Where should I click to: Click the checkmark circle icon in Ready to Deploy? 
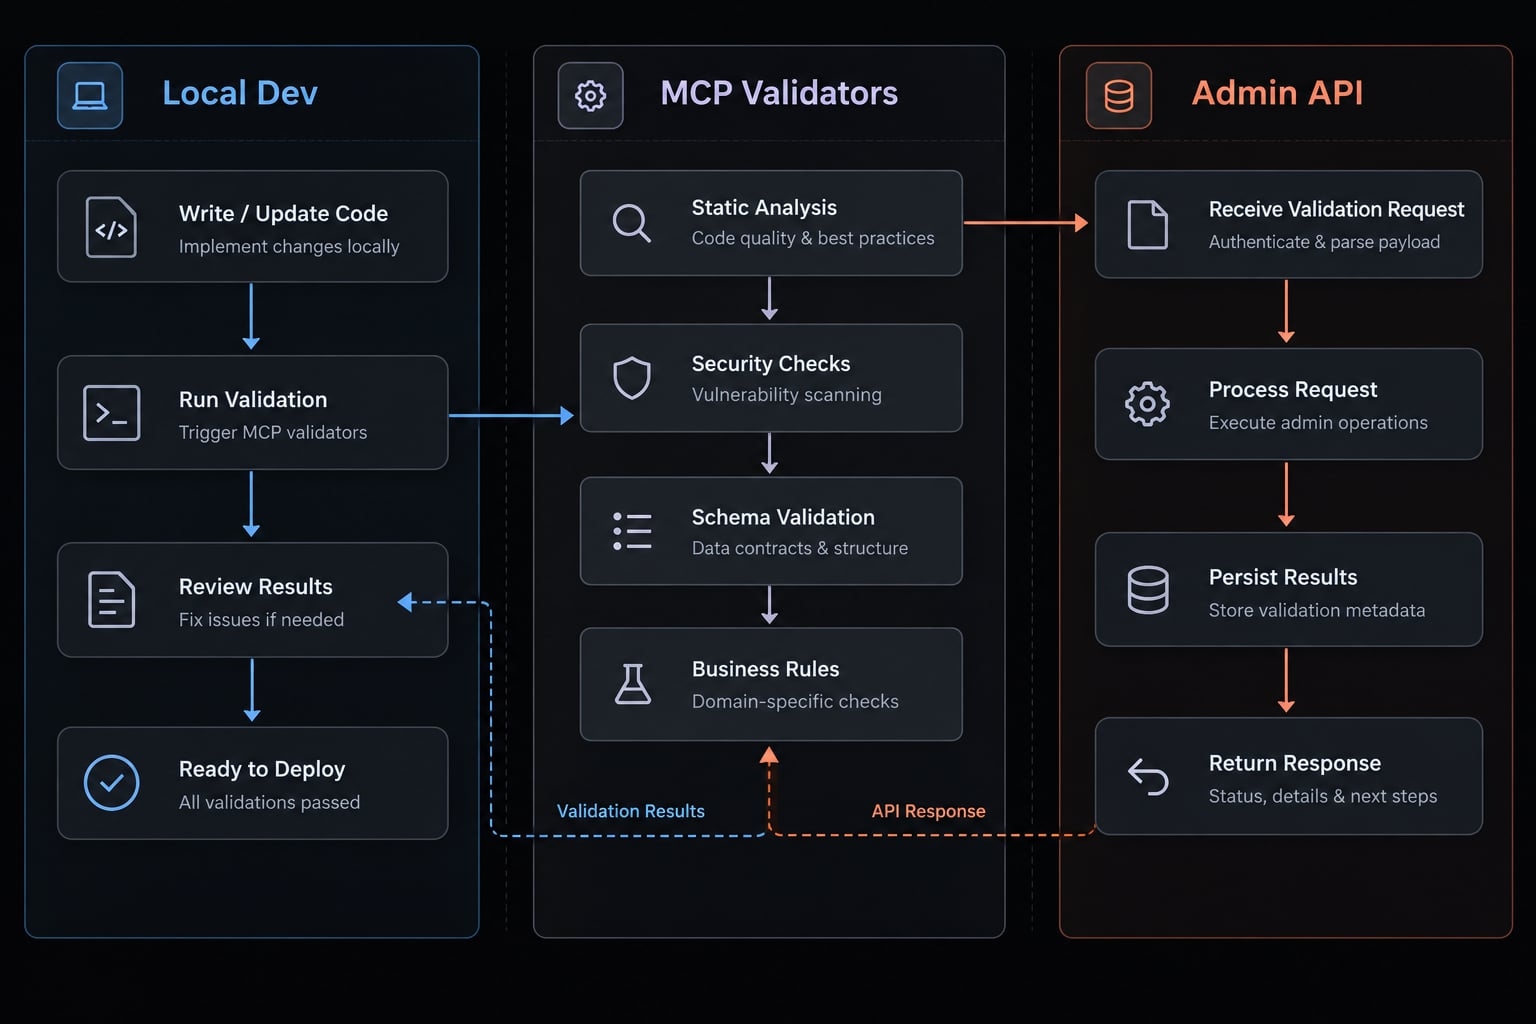pyautogui.click(x=112, y=783)
